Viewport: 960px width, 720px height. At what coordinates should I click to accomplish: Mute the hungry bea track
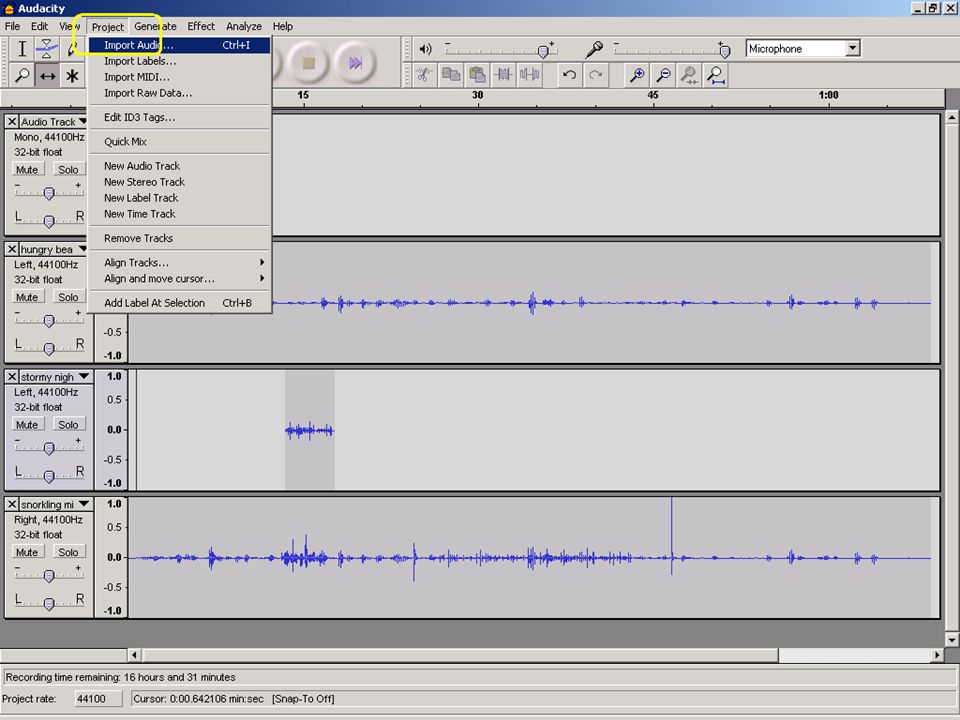click(x=27, y=297)
